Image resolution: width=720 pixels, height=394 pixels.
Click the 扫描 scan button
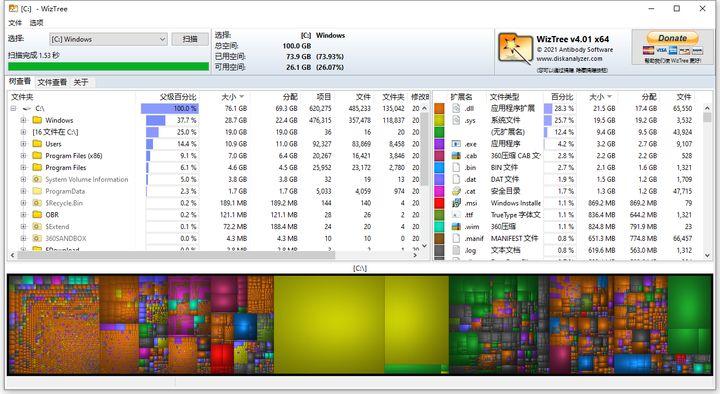pos(190,39)
